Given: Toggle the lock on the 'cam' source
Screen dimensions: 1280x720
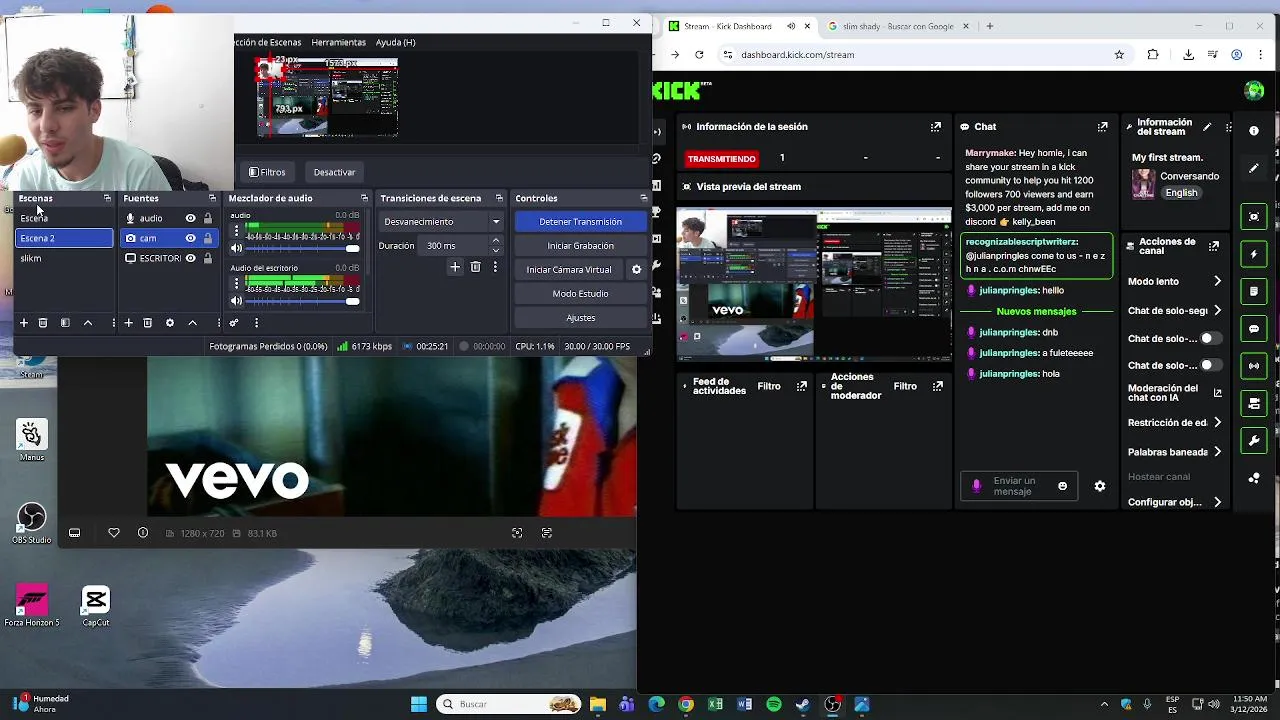Looking at the screenshot, I should pos(207,238).
